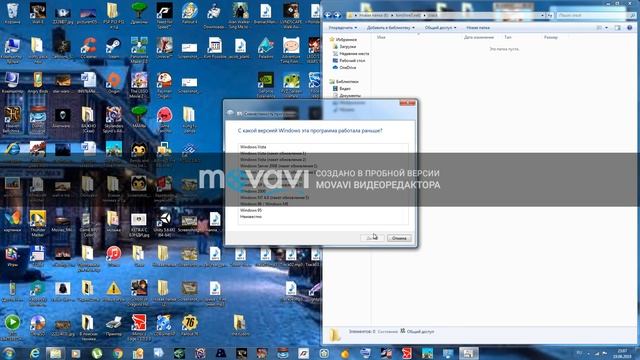Click Далее button in compatibility dialog
This screenshot has width=640, height=360.
tap(372, 238)
